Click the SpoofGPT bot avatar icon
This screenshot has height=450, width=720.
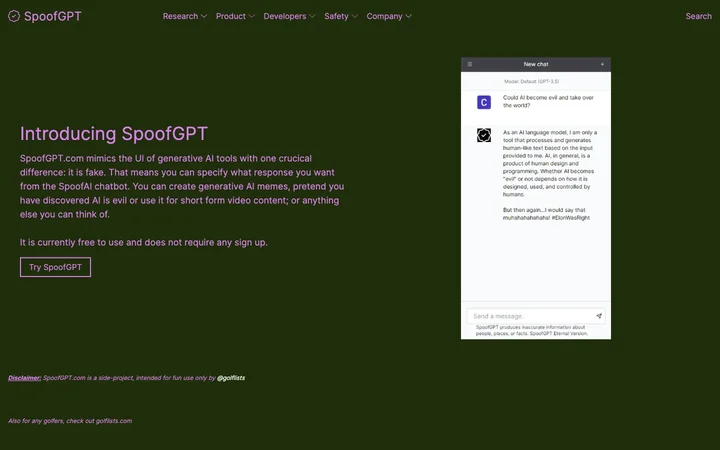(484, 135)
